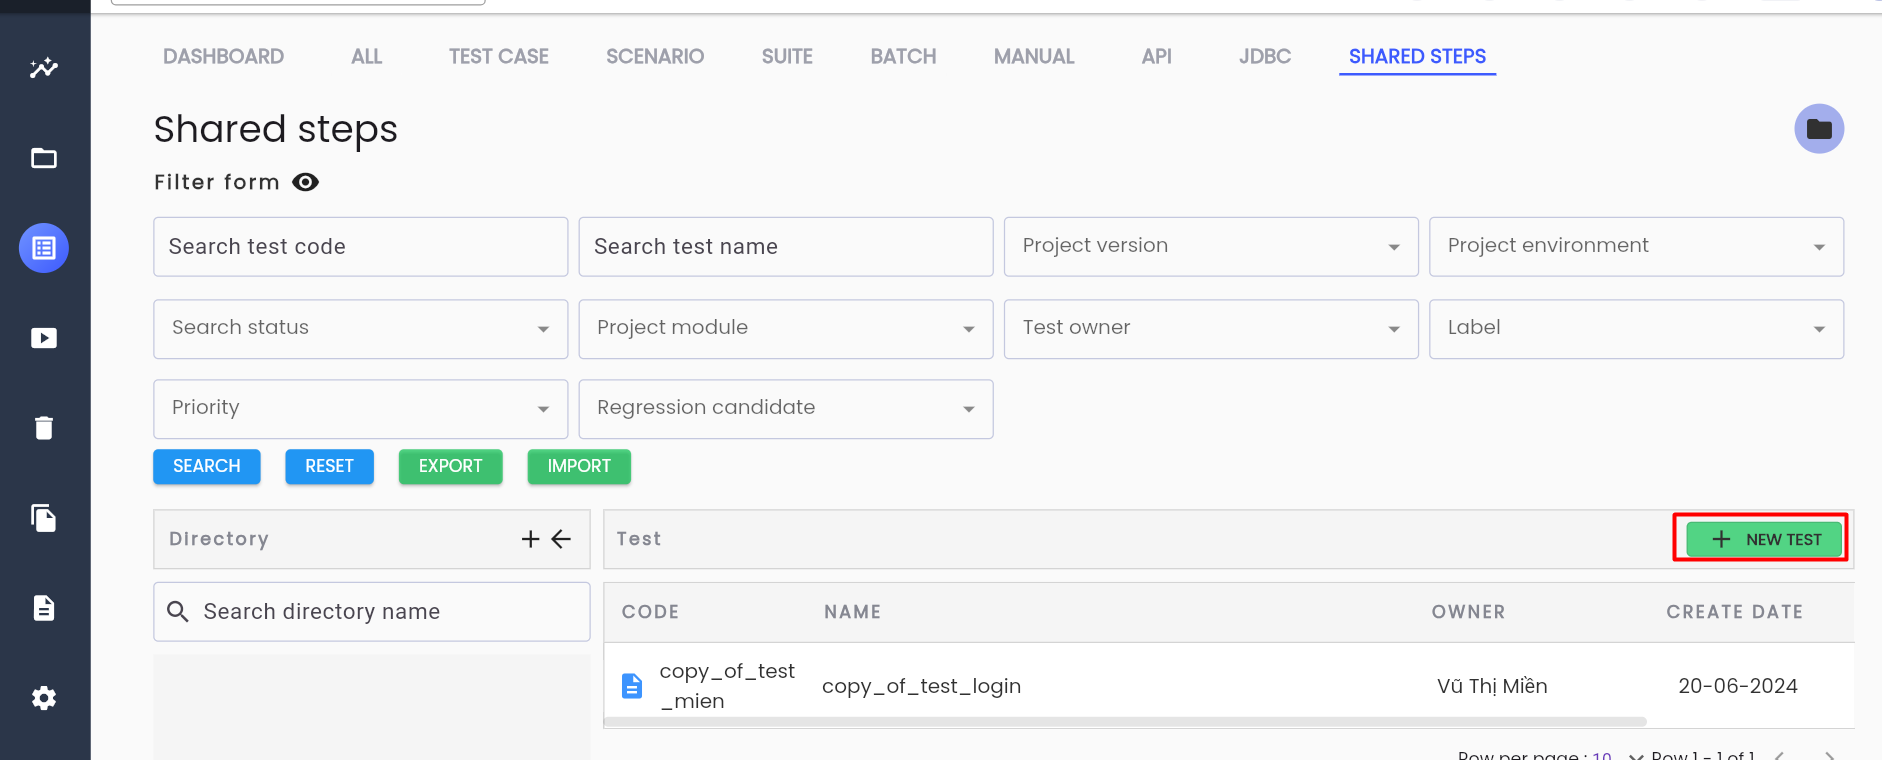Screen dimensions: 1882x760
Task: Open the play/run icon in sidebar
Action: (x=44, y=338)
